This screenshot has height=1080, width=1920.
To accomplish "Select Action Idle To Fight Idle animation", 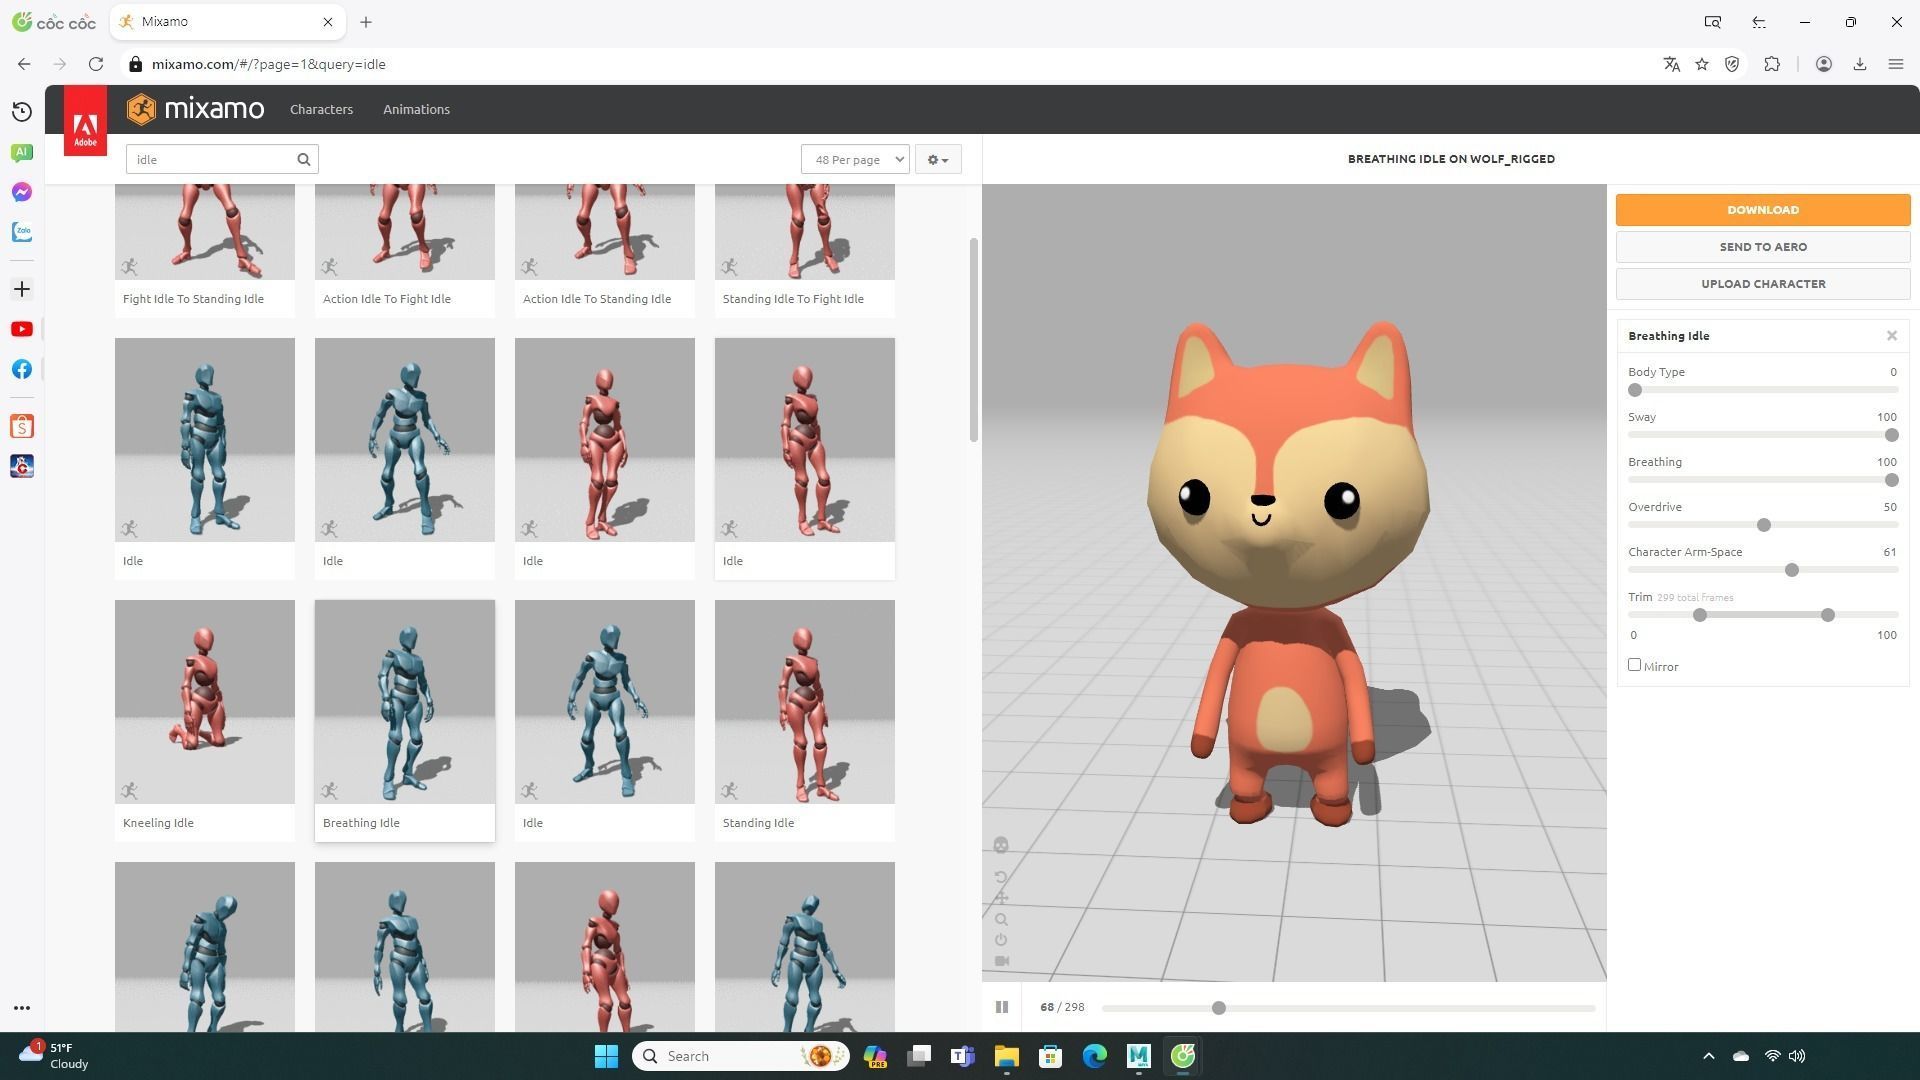I will 405,250.
